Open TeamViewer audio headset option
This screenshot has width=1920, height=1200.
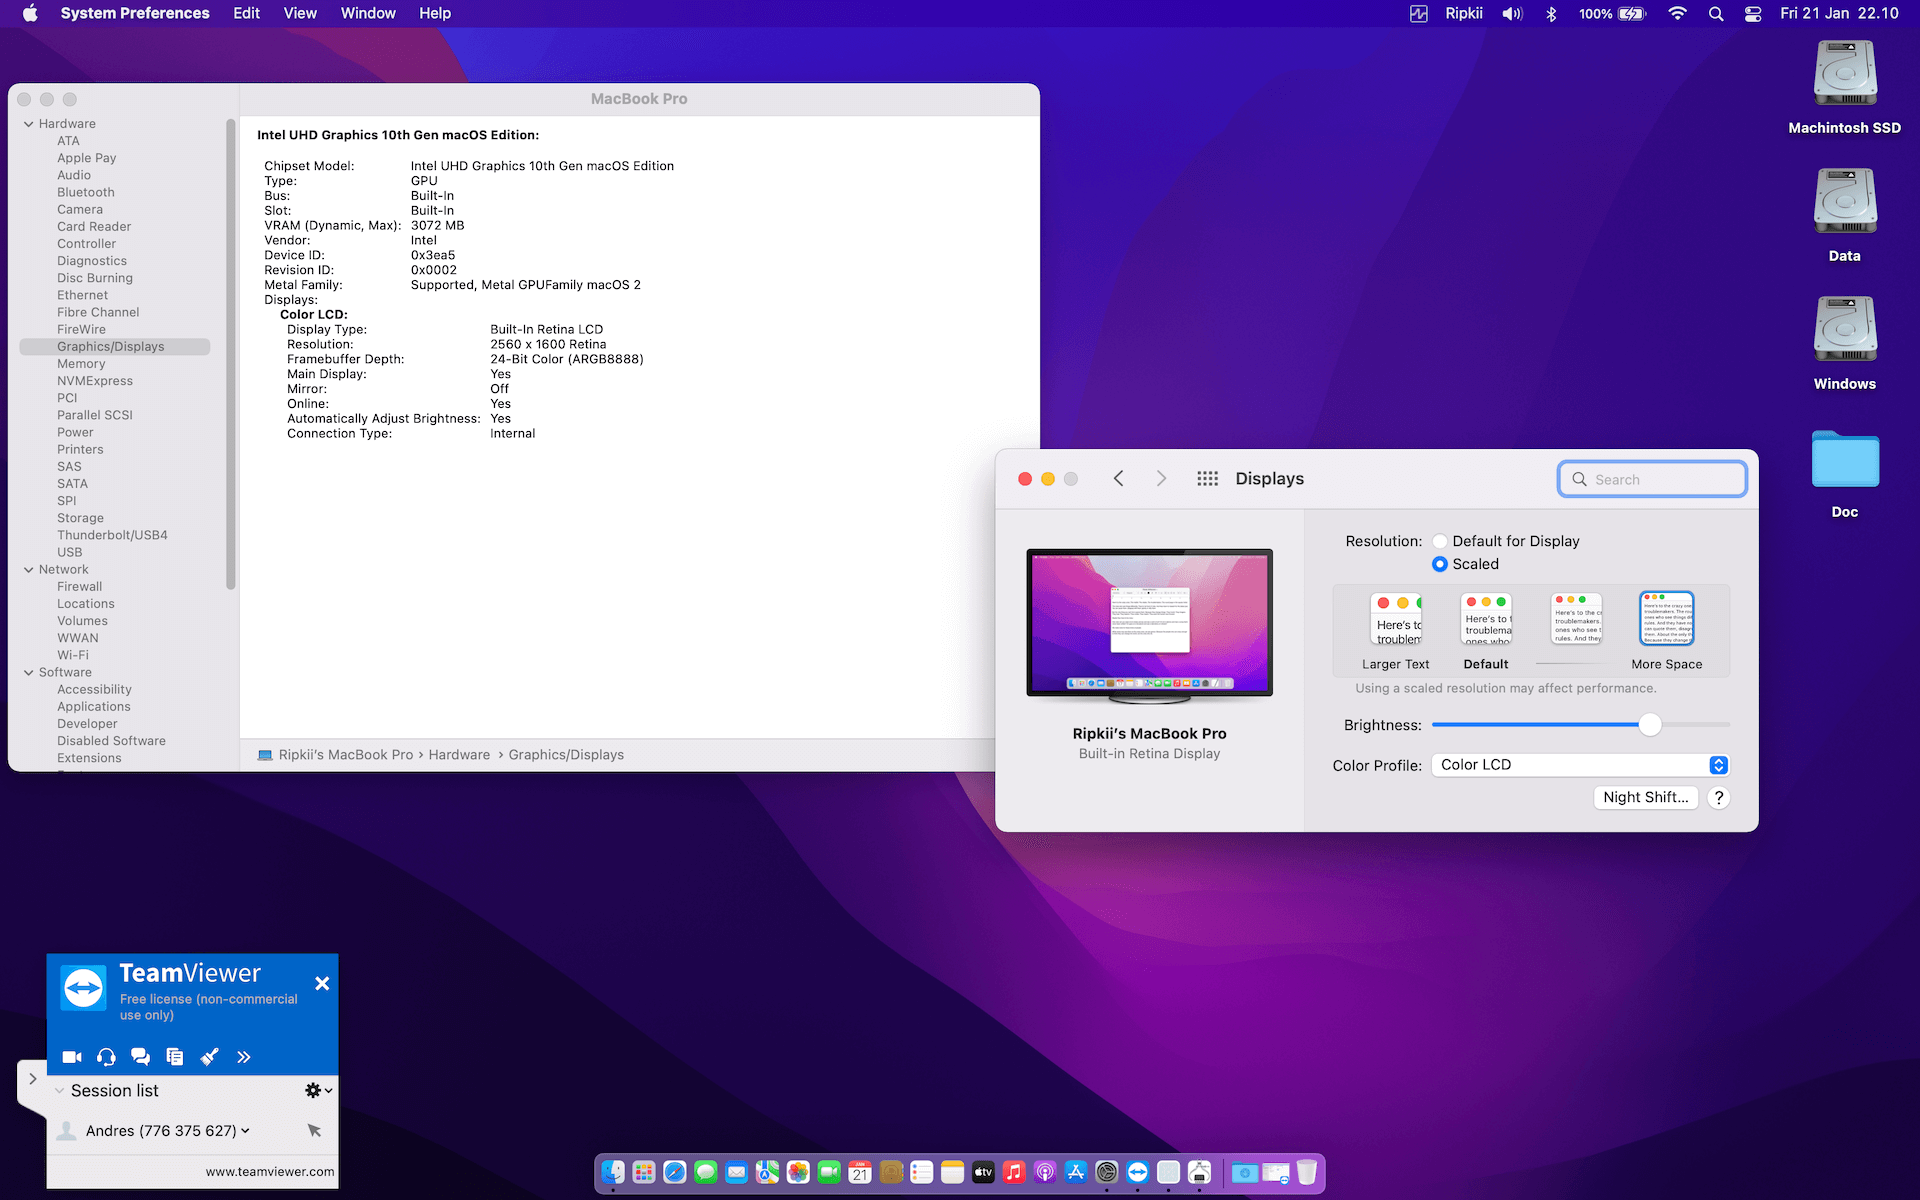pyautogui.click(x=106, y=1057)
